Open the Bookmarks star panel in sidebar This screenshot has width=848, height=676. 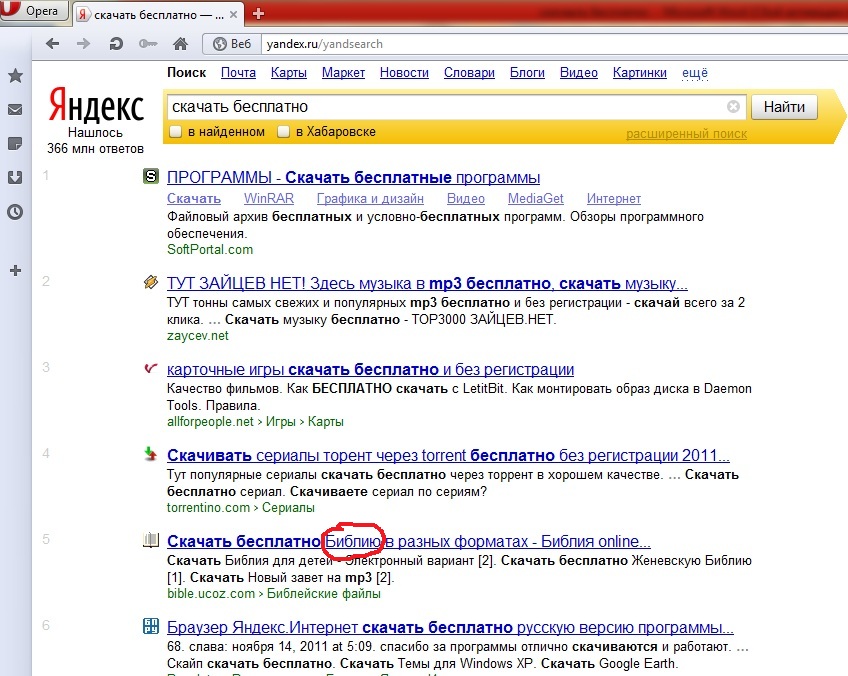(15, 76)
